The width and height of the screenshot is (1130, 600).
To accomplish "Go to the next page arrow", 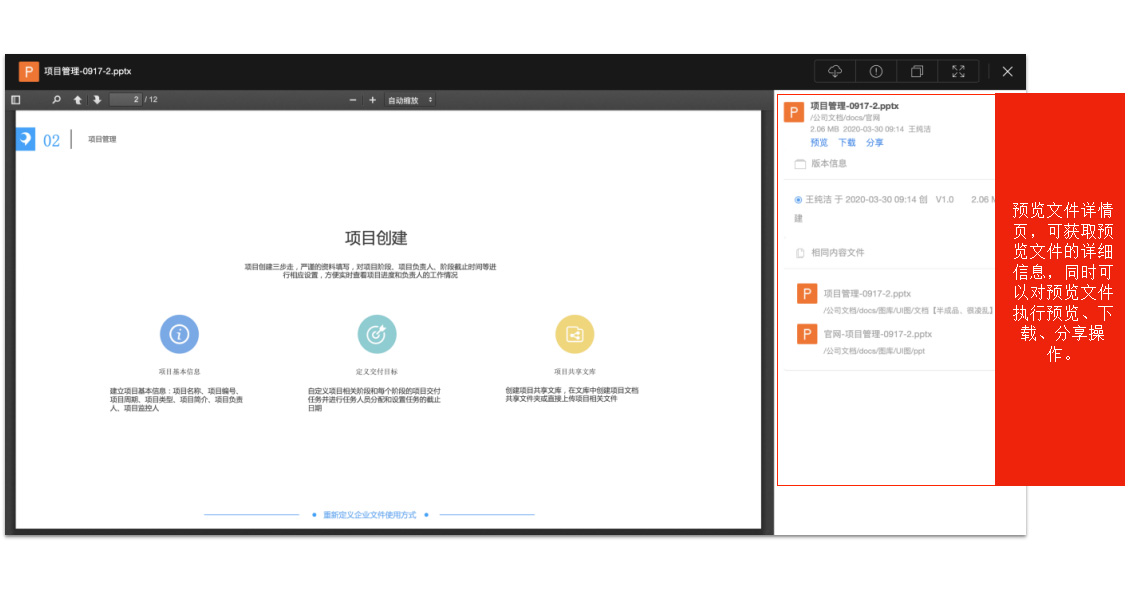I will coord(97,100).
